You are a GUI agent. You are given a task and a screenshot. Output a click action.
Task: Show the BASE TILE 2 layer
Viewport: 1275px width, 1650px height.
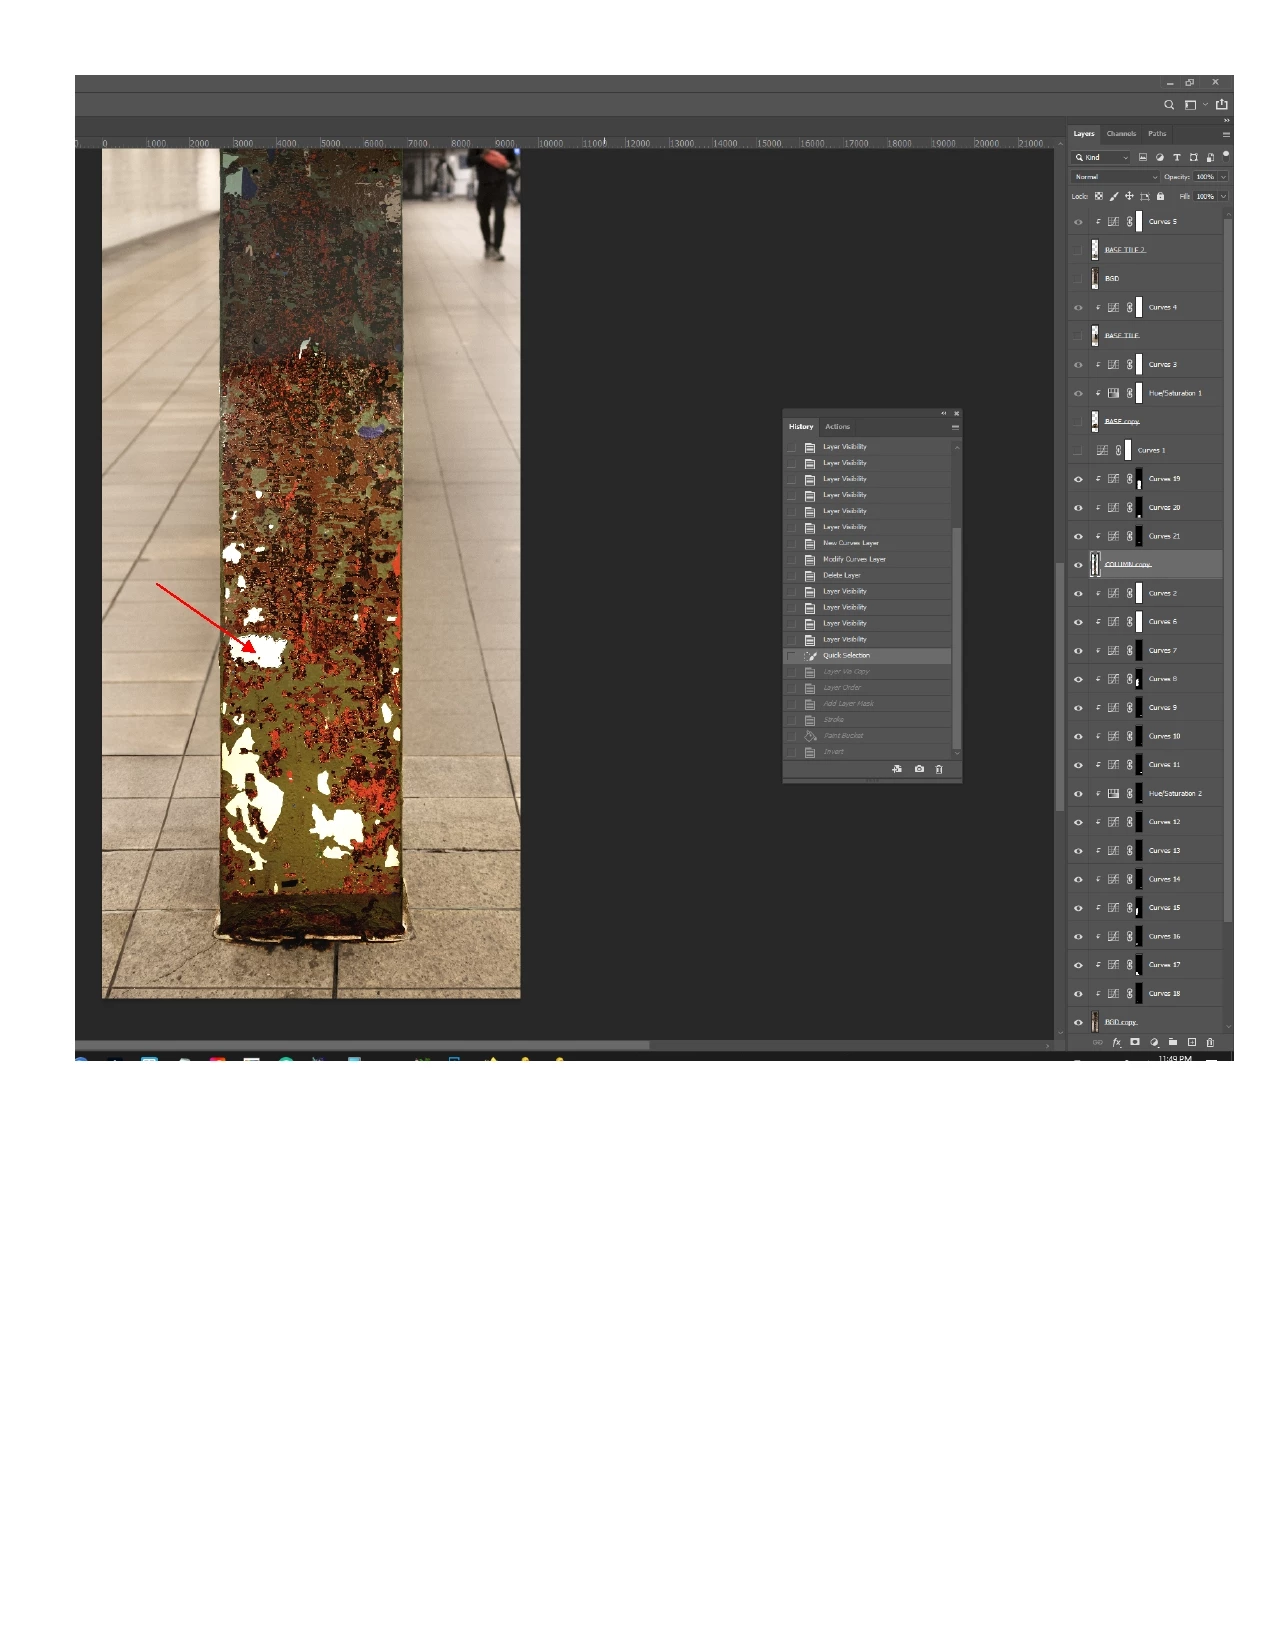click(x=1078, y=250)
